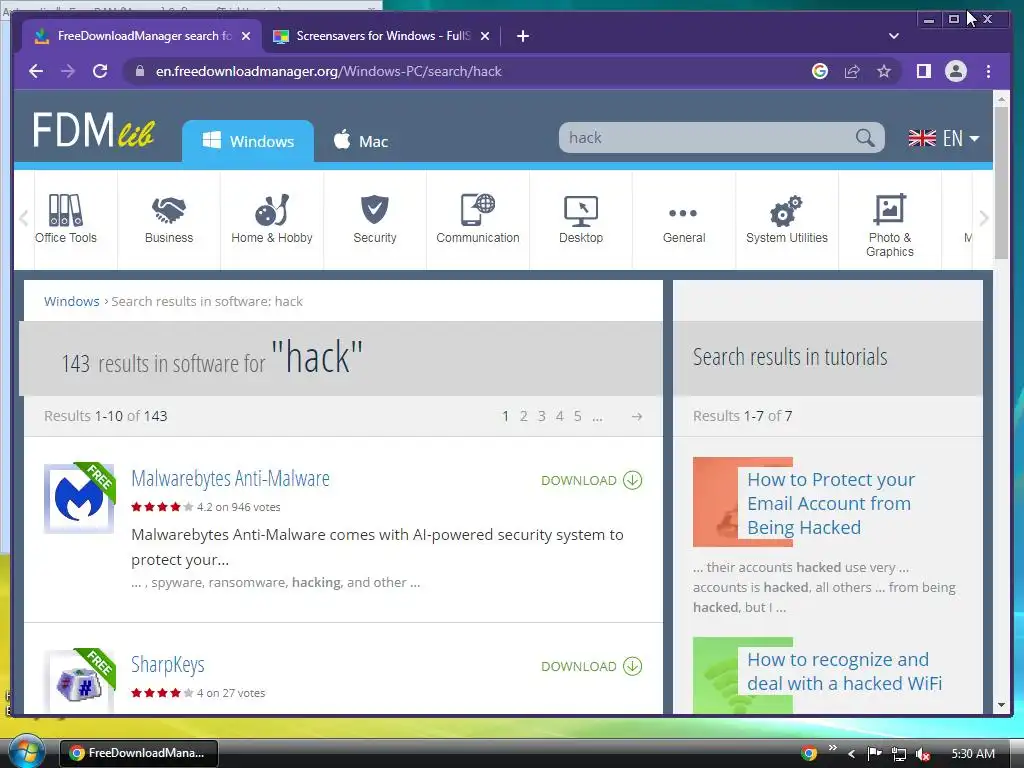
Task: Open the Google icon in address bar
Action: point(820,71)
